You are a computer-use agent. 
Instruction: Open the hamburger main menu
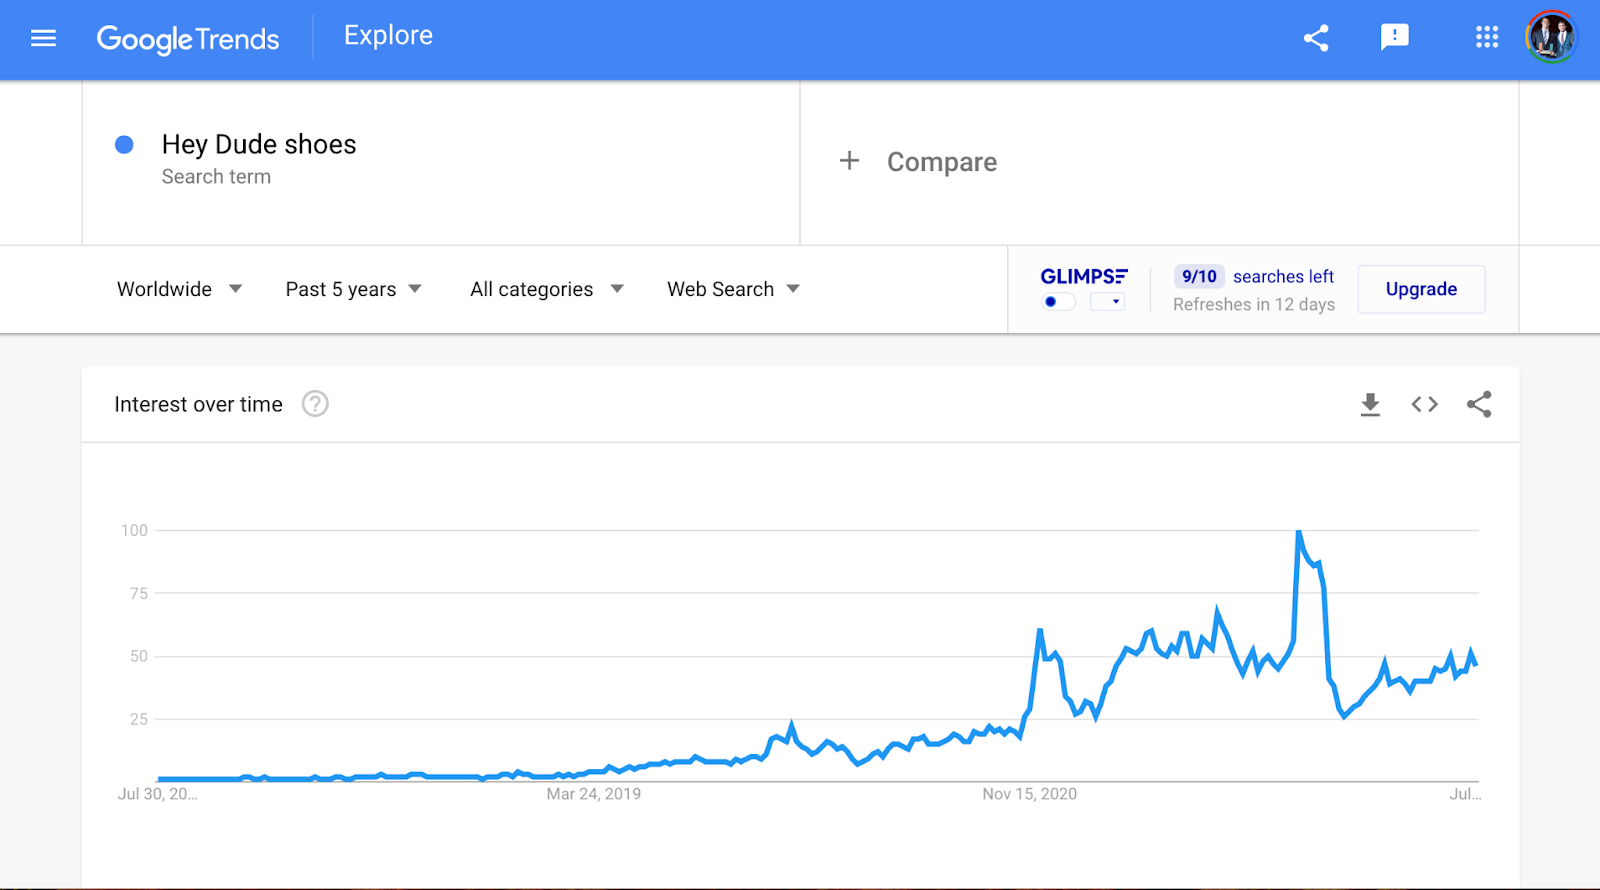click(43, 38)
